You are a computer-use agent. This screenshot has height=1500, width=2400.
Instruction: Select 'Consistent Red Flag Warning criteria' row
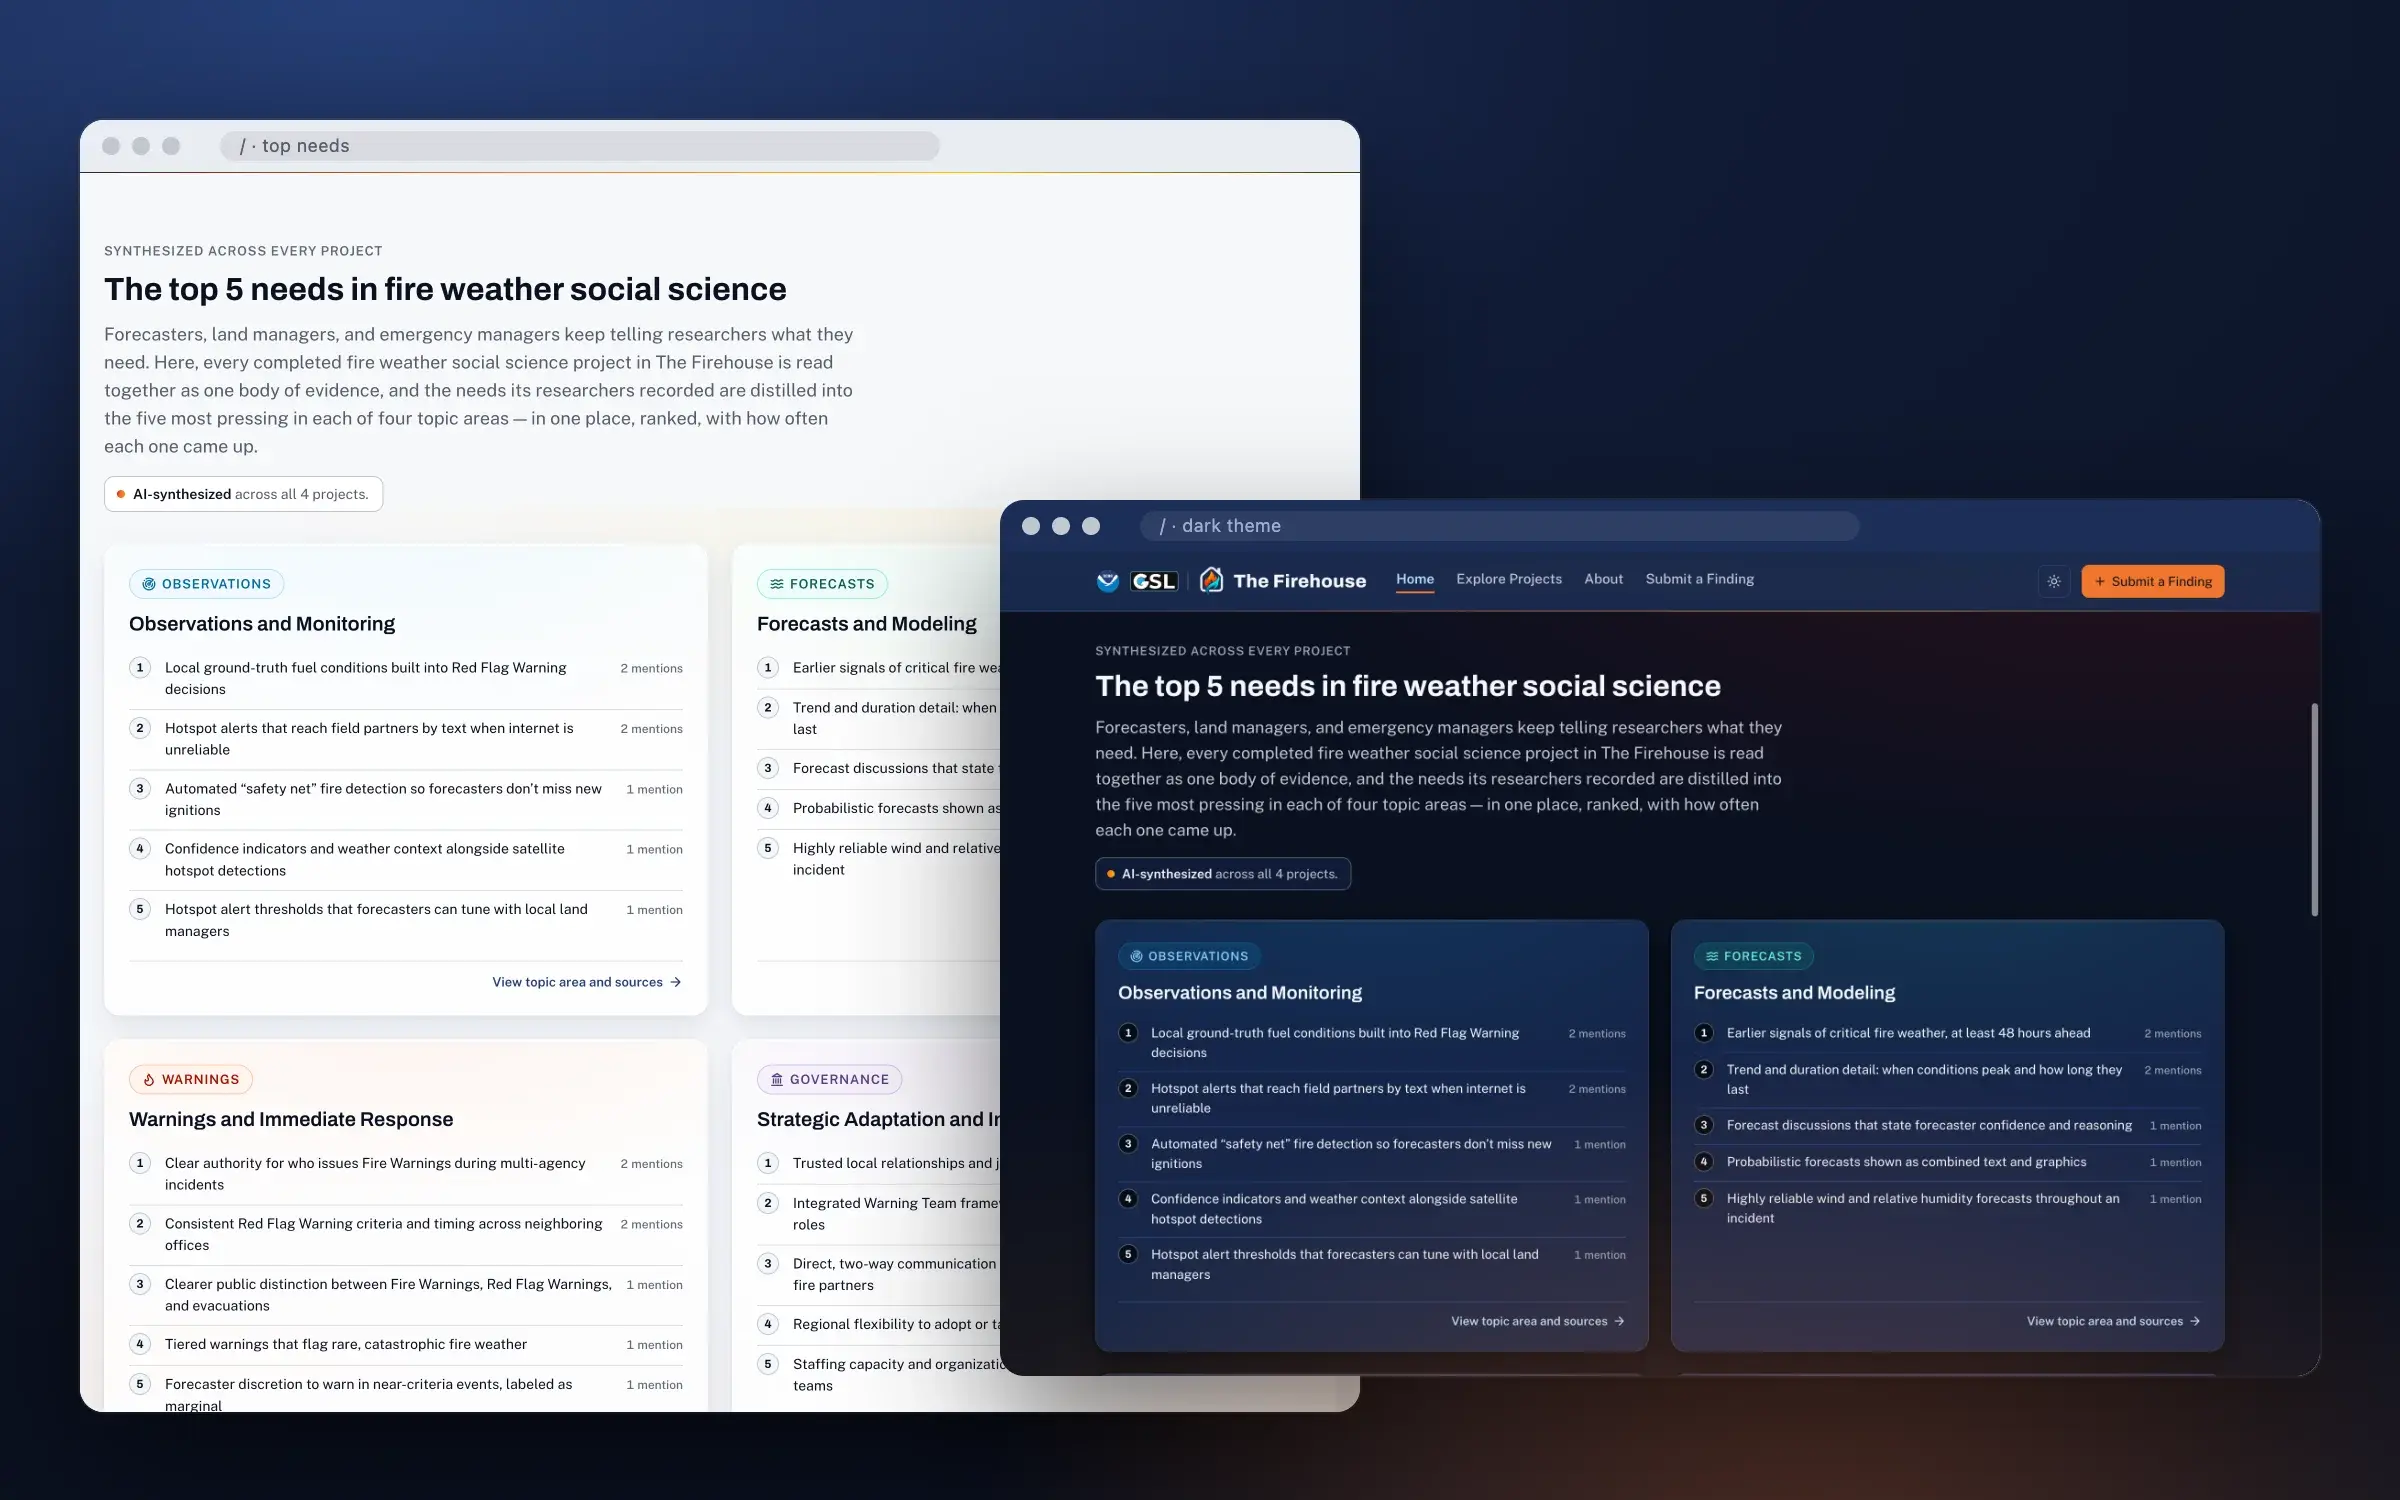coord(406,1234)
